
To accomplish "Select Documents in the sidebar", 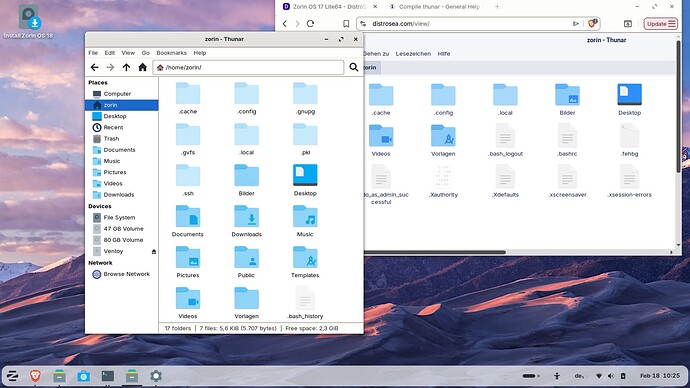I will click(121, 150).
